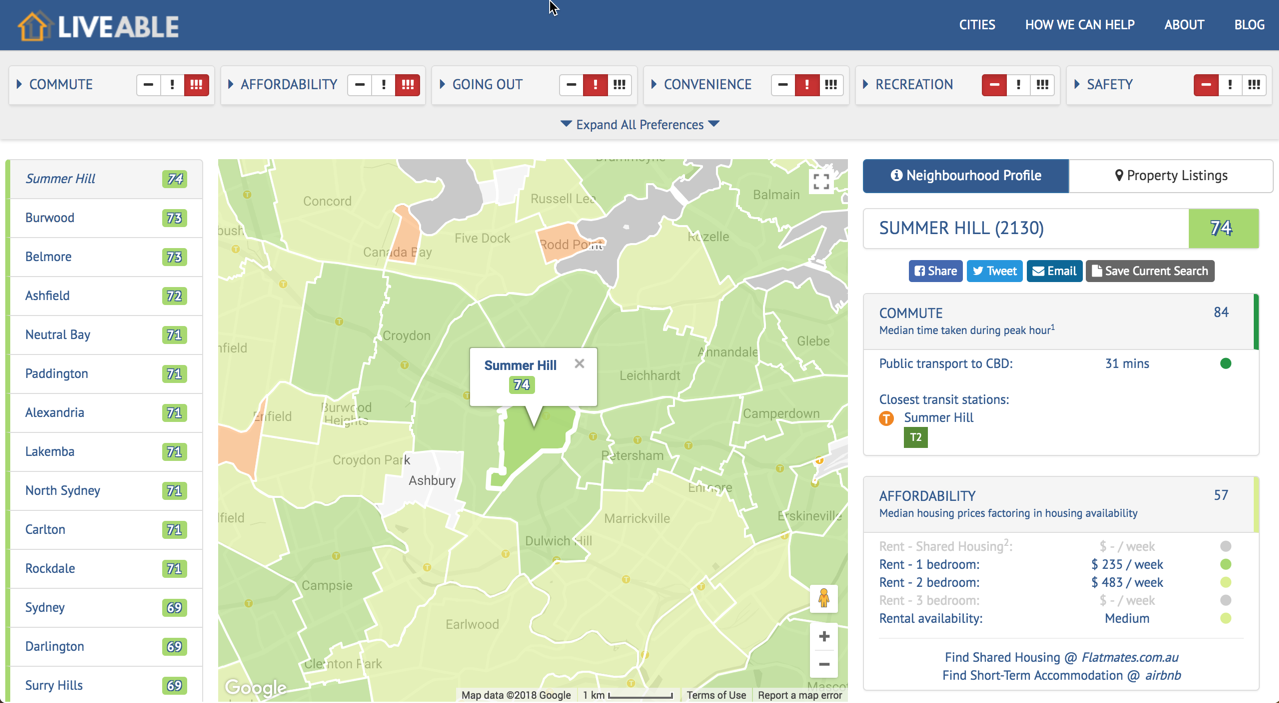Select Paddington in suburb list
Screen dimensions: 1279x703
106,374
